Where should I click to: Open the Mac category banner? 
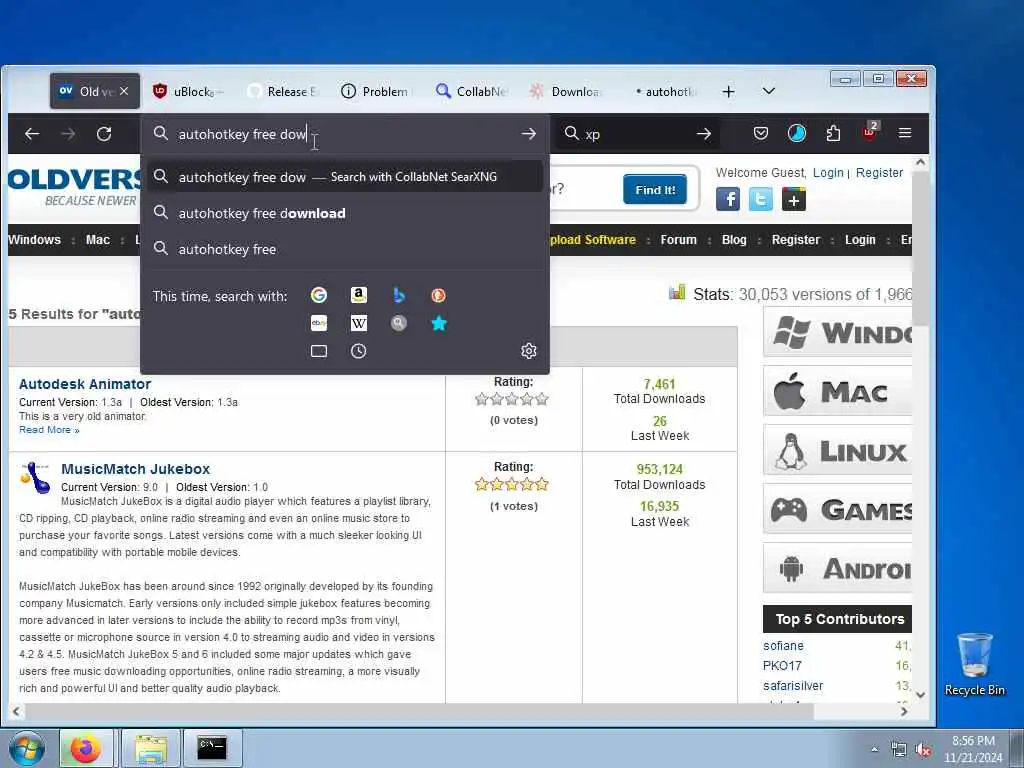(x=837, y=391)
